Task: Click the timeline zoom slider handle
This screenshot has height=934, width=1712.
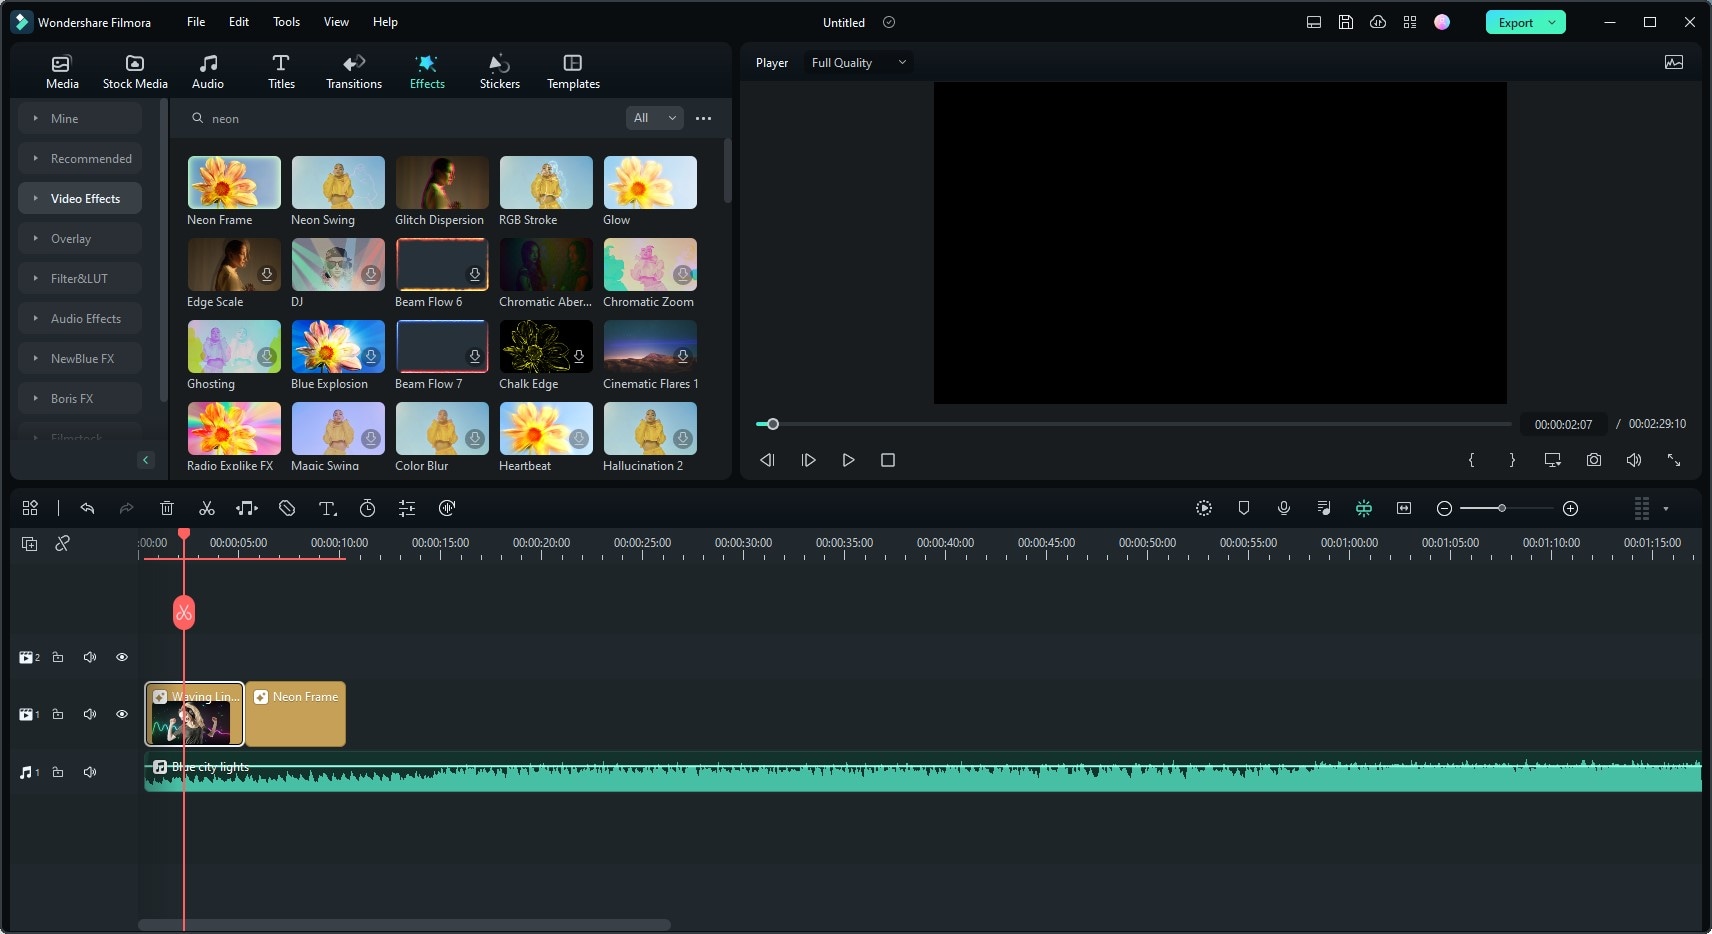Action: (x=1501, y=509)
